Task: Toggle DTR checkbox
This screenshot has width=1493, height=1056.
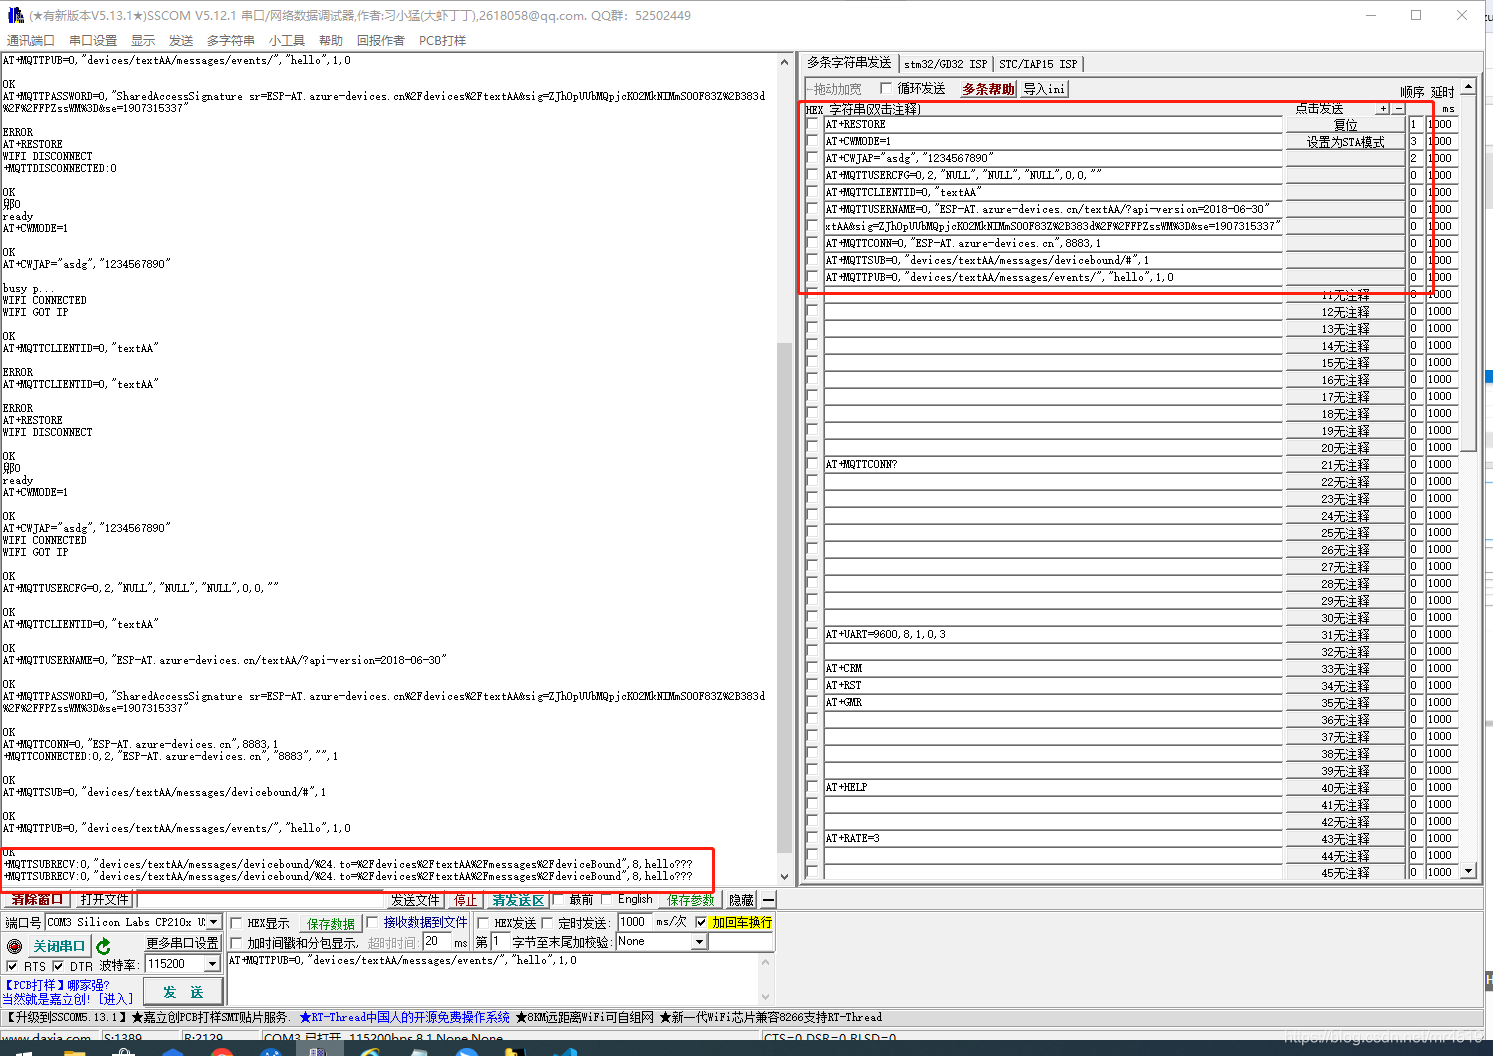Action: point(58,966)
